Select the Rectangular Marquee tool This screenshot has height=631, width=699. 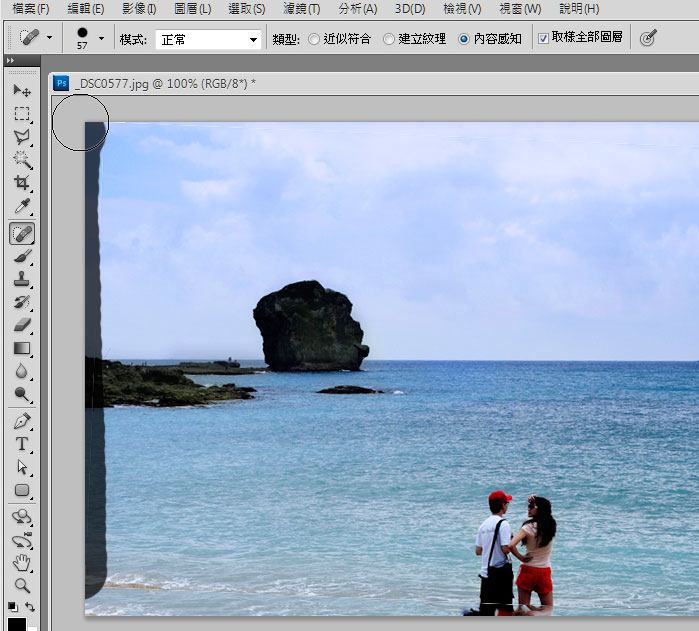(x=21, y=114)
